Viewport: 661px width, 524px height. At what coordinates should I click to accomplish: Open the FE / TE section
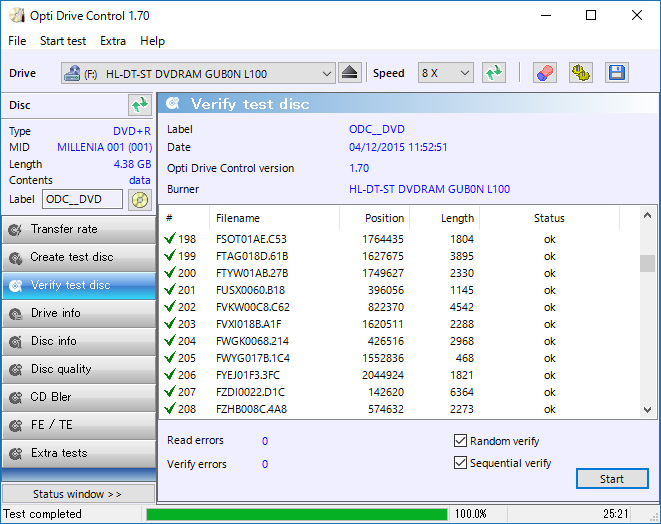pos(79,425)
